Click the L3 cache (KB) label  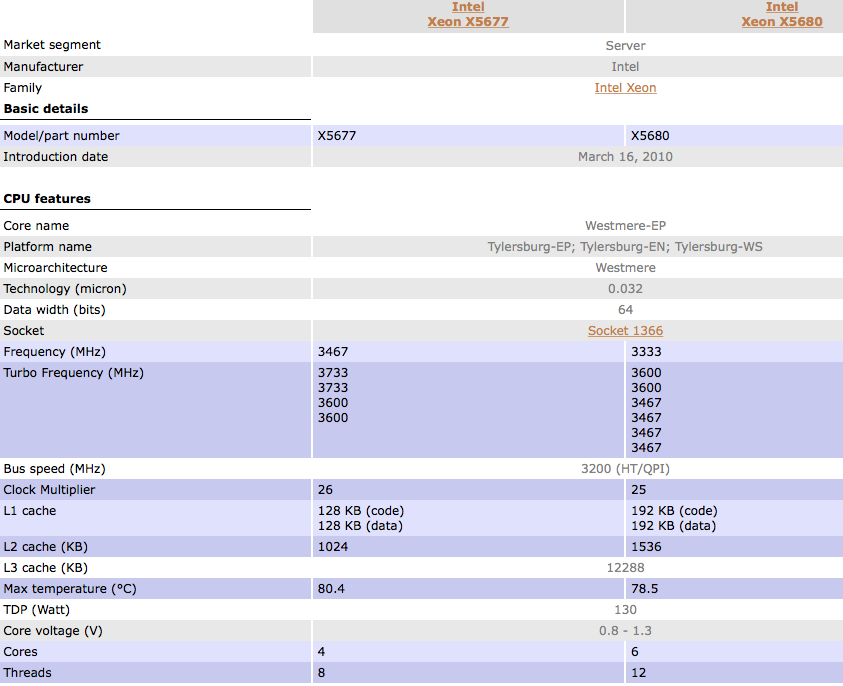coord(46,568)
